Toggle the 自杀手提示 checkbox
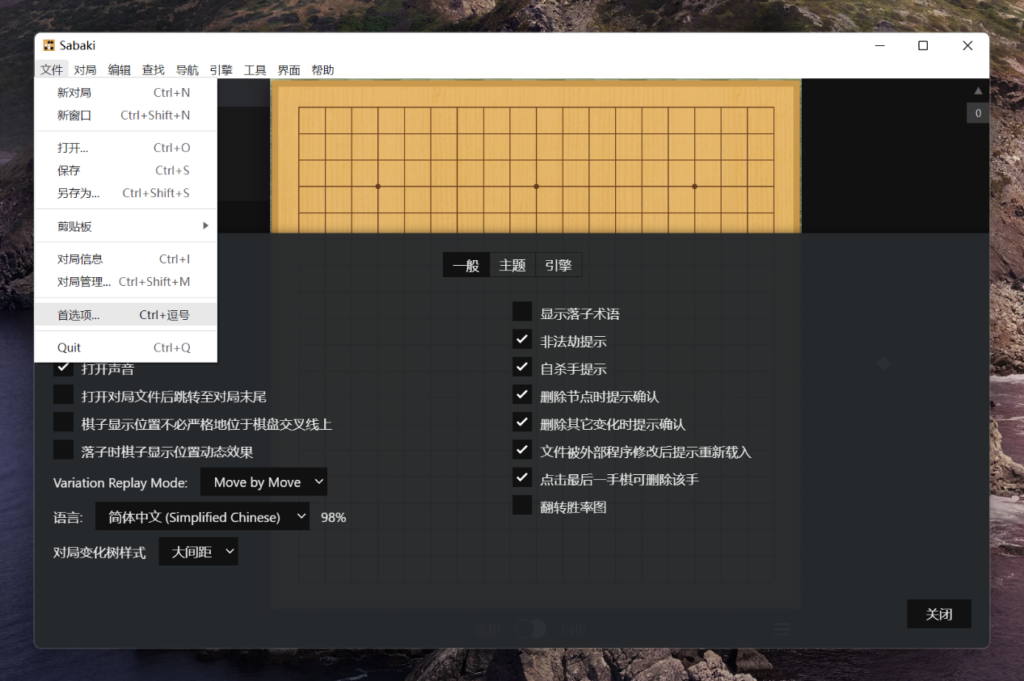 tap(522, 367)
